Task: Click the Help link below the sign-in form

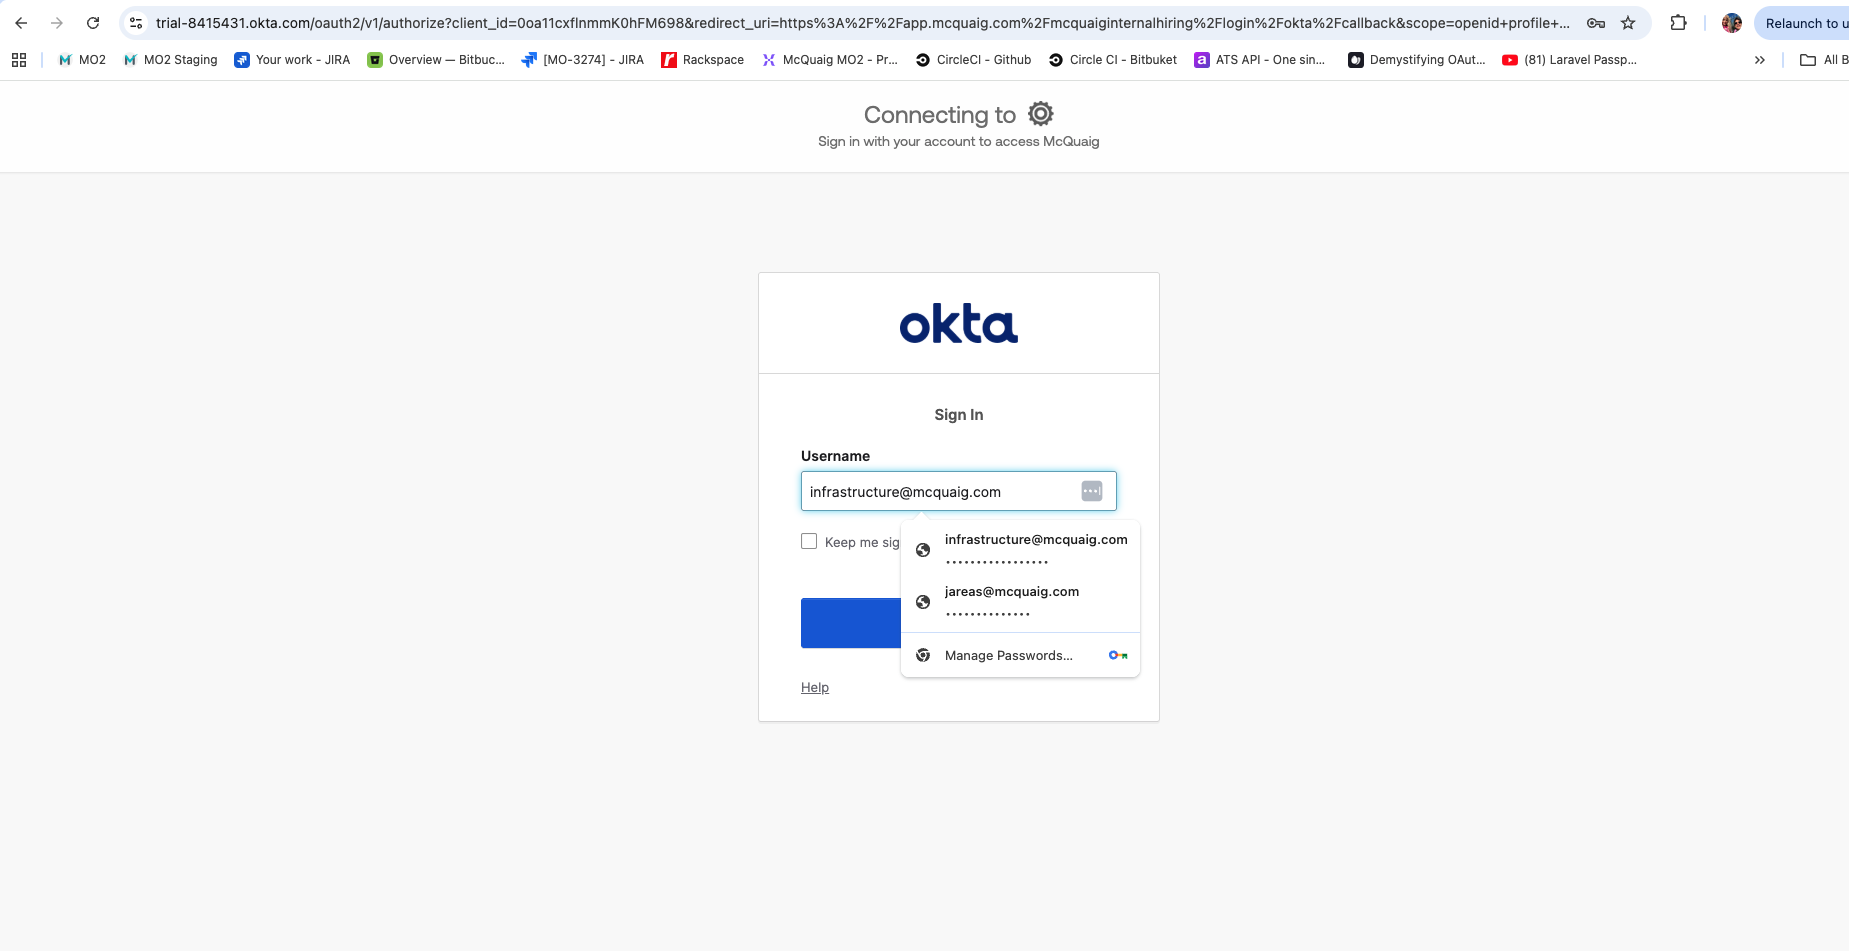Action: click(x=813, y=687)
